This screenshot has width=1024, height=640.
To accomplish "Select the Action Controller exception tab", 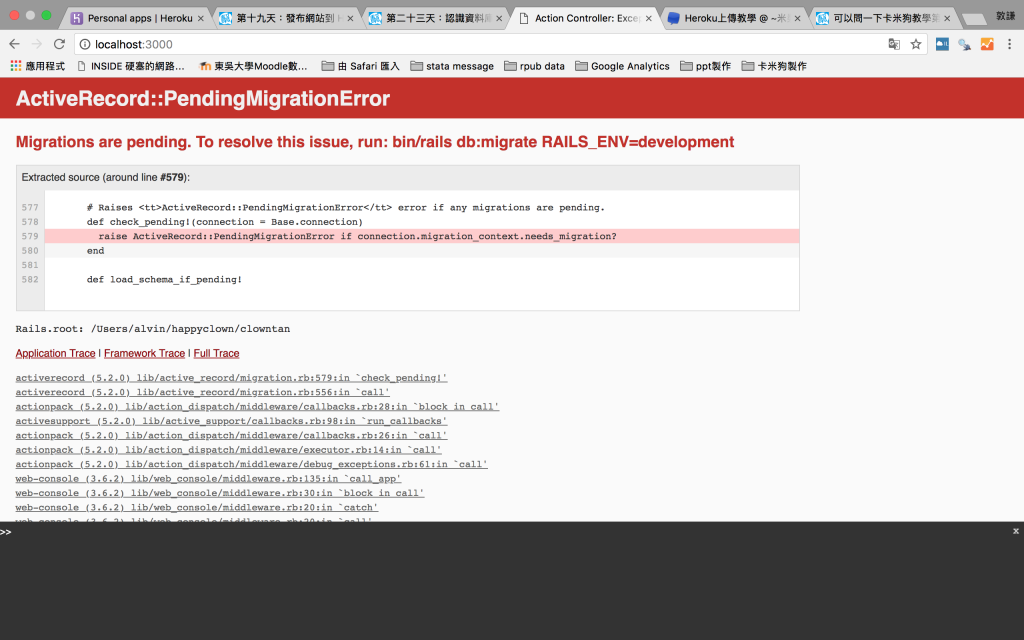I will tap(585, 18).
